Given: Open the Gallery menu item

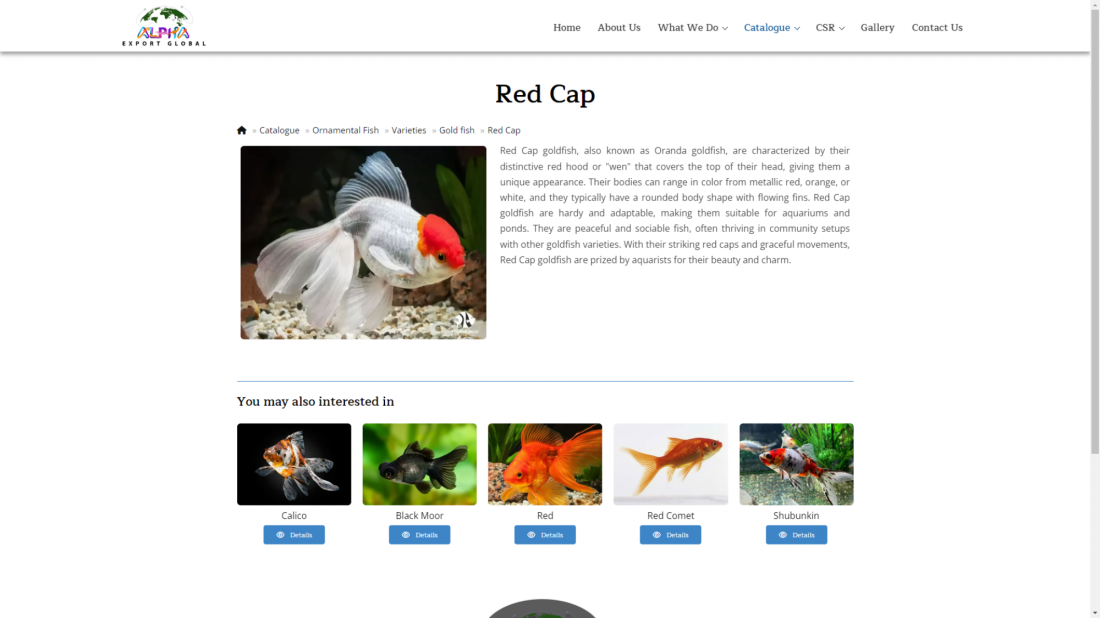Looking at the screenshot, I should [x=877, y=27].
